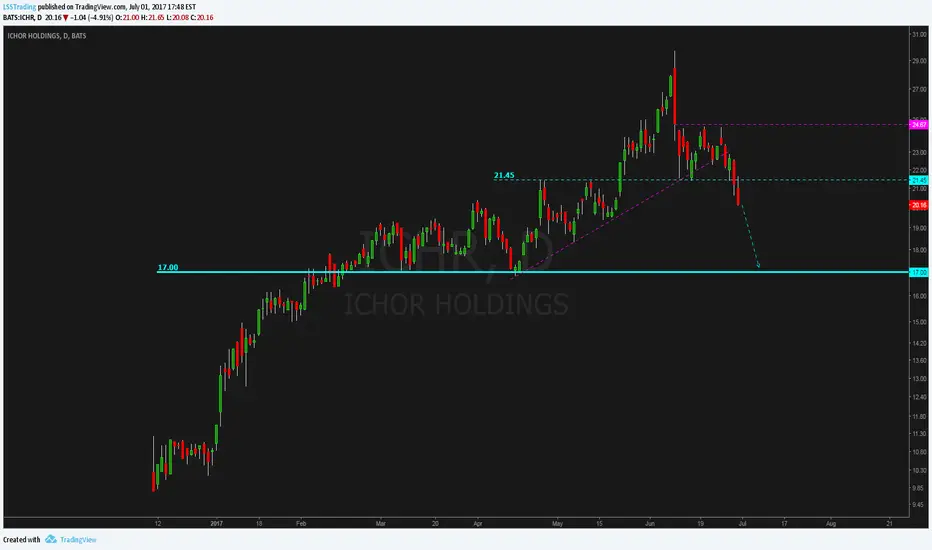
Task: Click the H:21.65 high value
Action: point(152,18)
